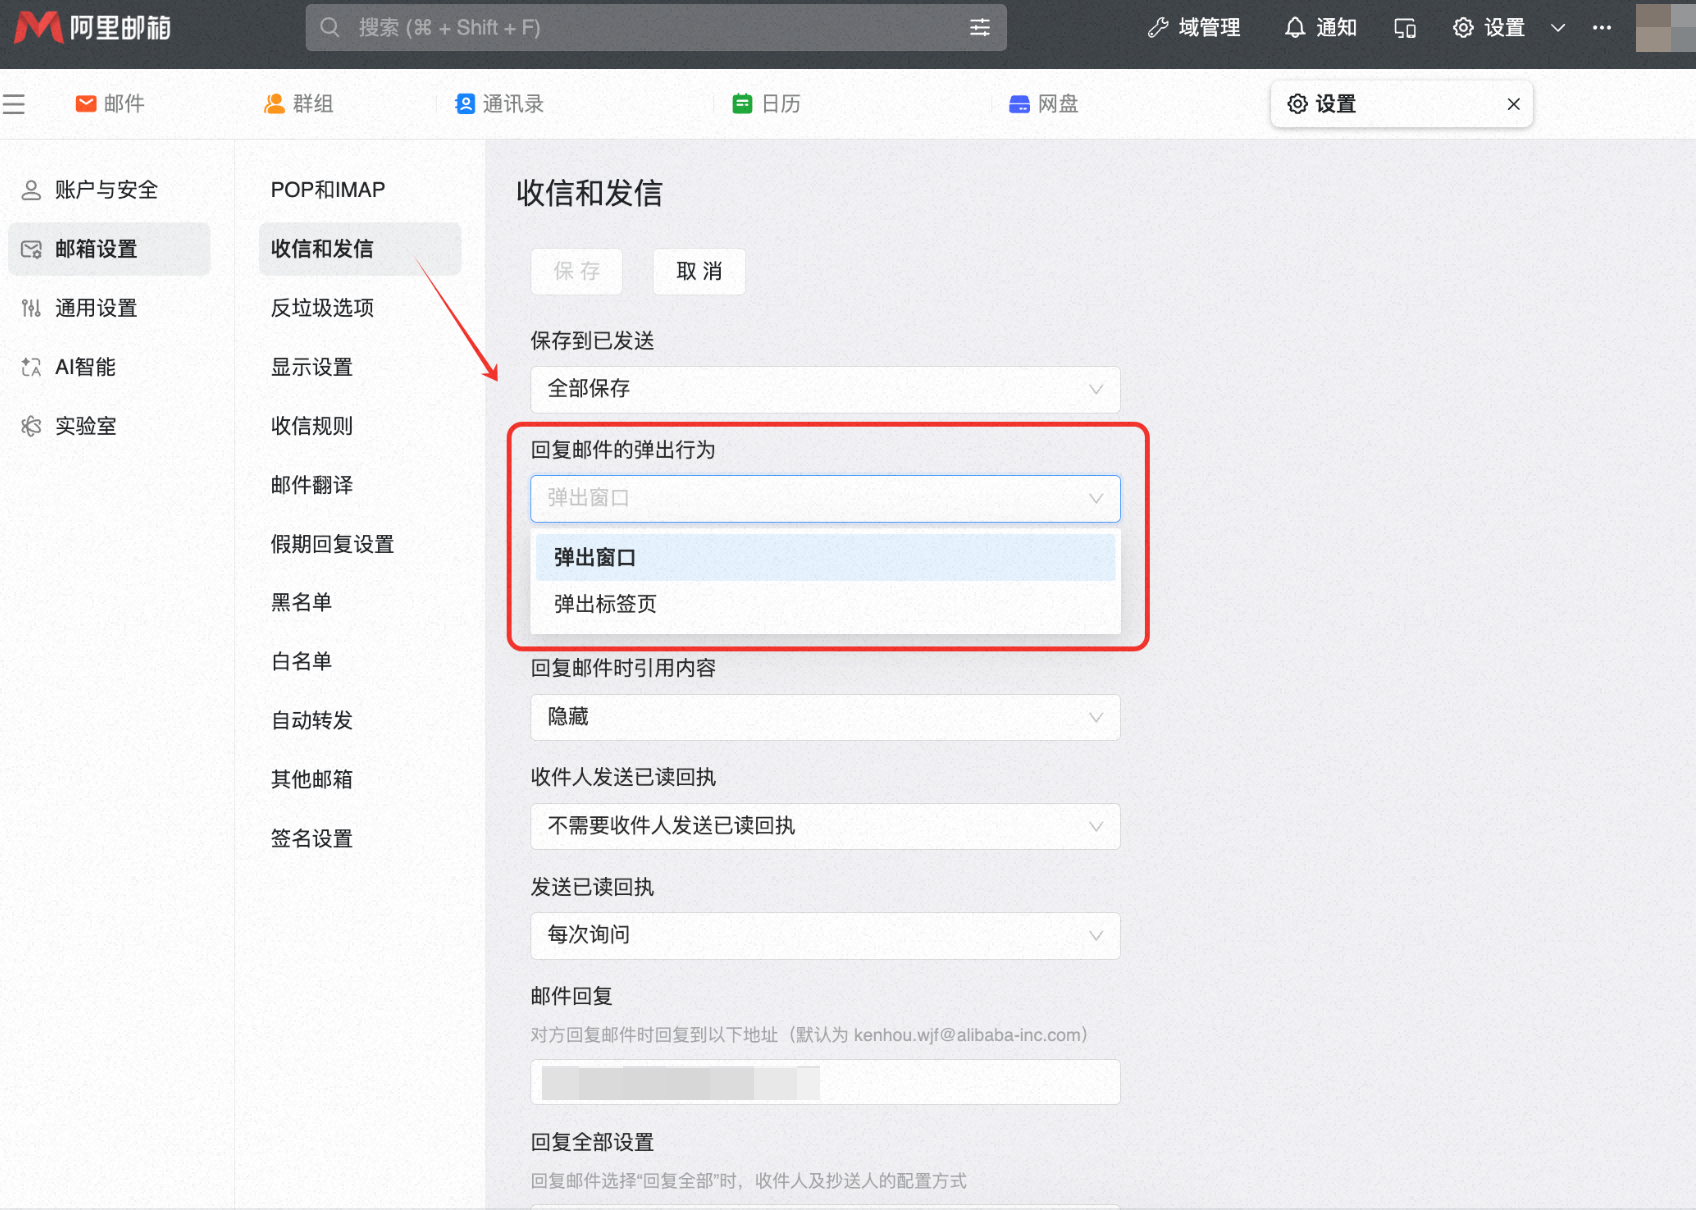The width and height of the screenshot is (1696, 1210).
Task: Switch to the 群组 tab
Action: [x=298, y=103]
